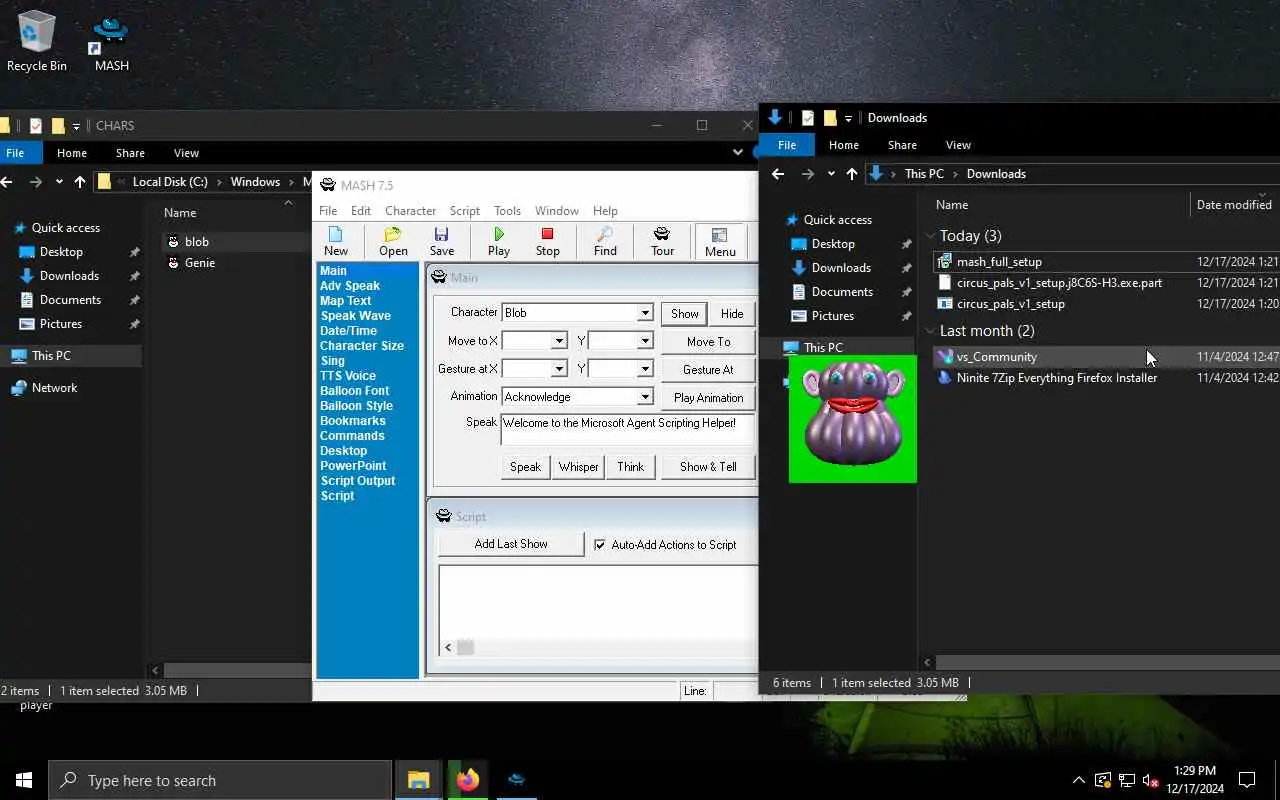Toggle the Menu button in MASH toolbar
The height and width of the screenshot is (800, 1280).
tap(720, 241)
